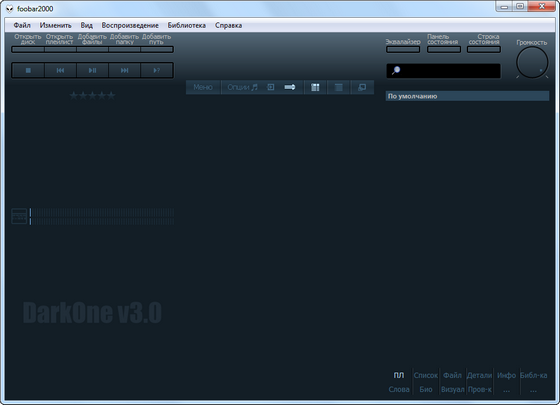Skip to the next track
560x405 pixels.
[x=125, y=70]
